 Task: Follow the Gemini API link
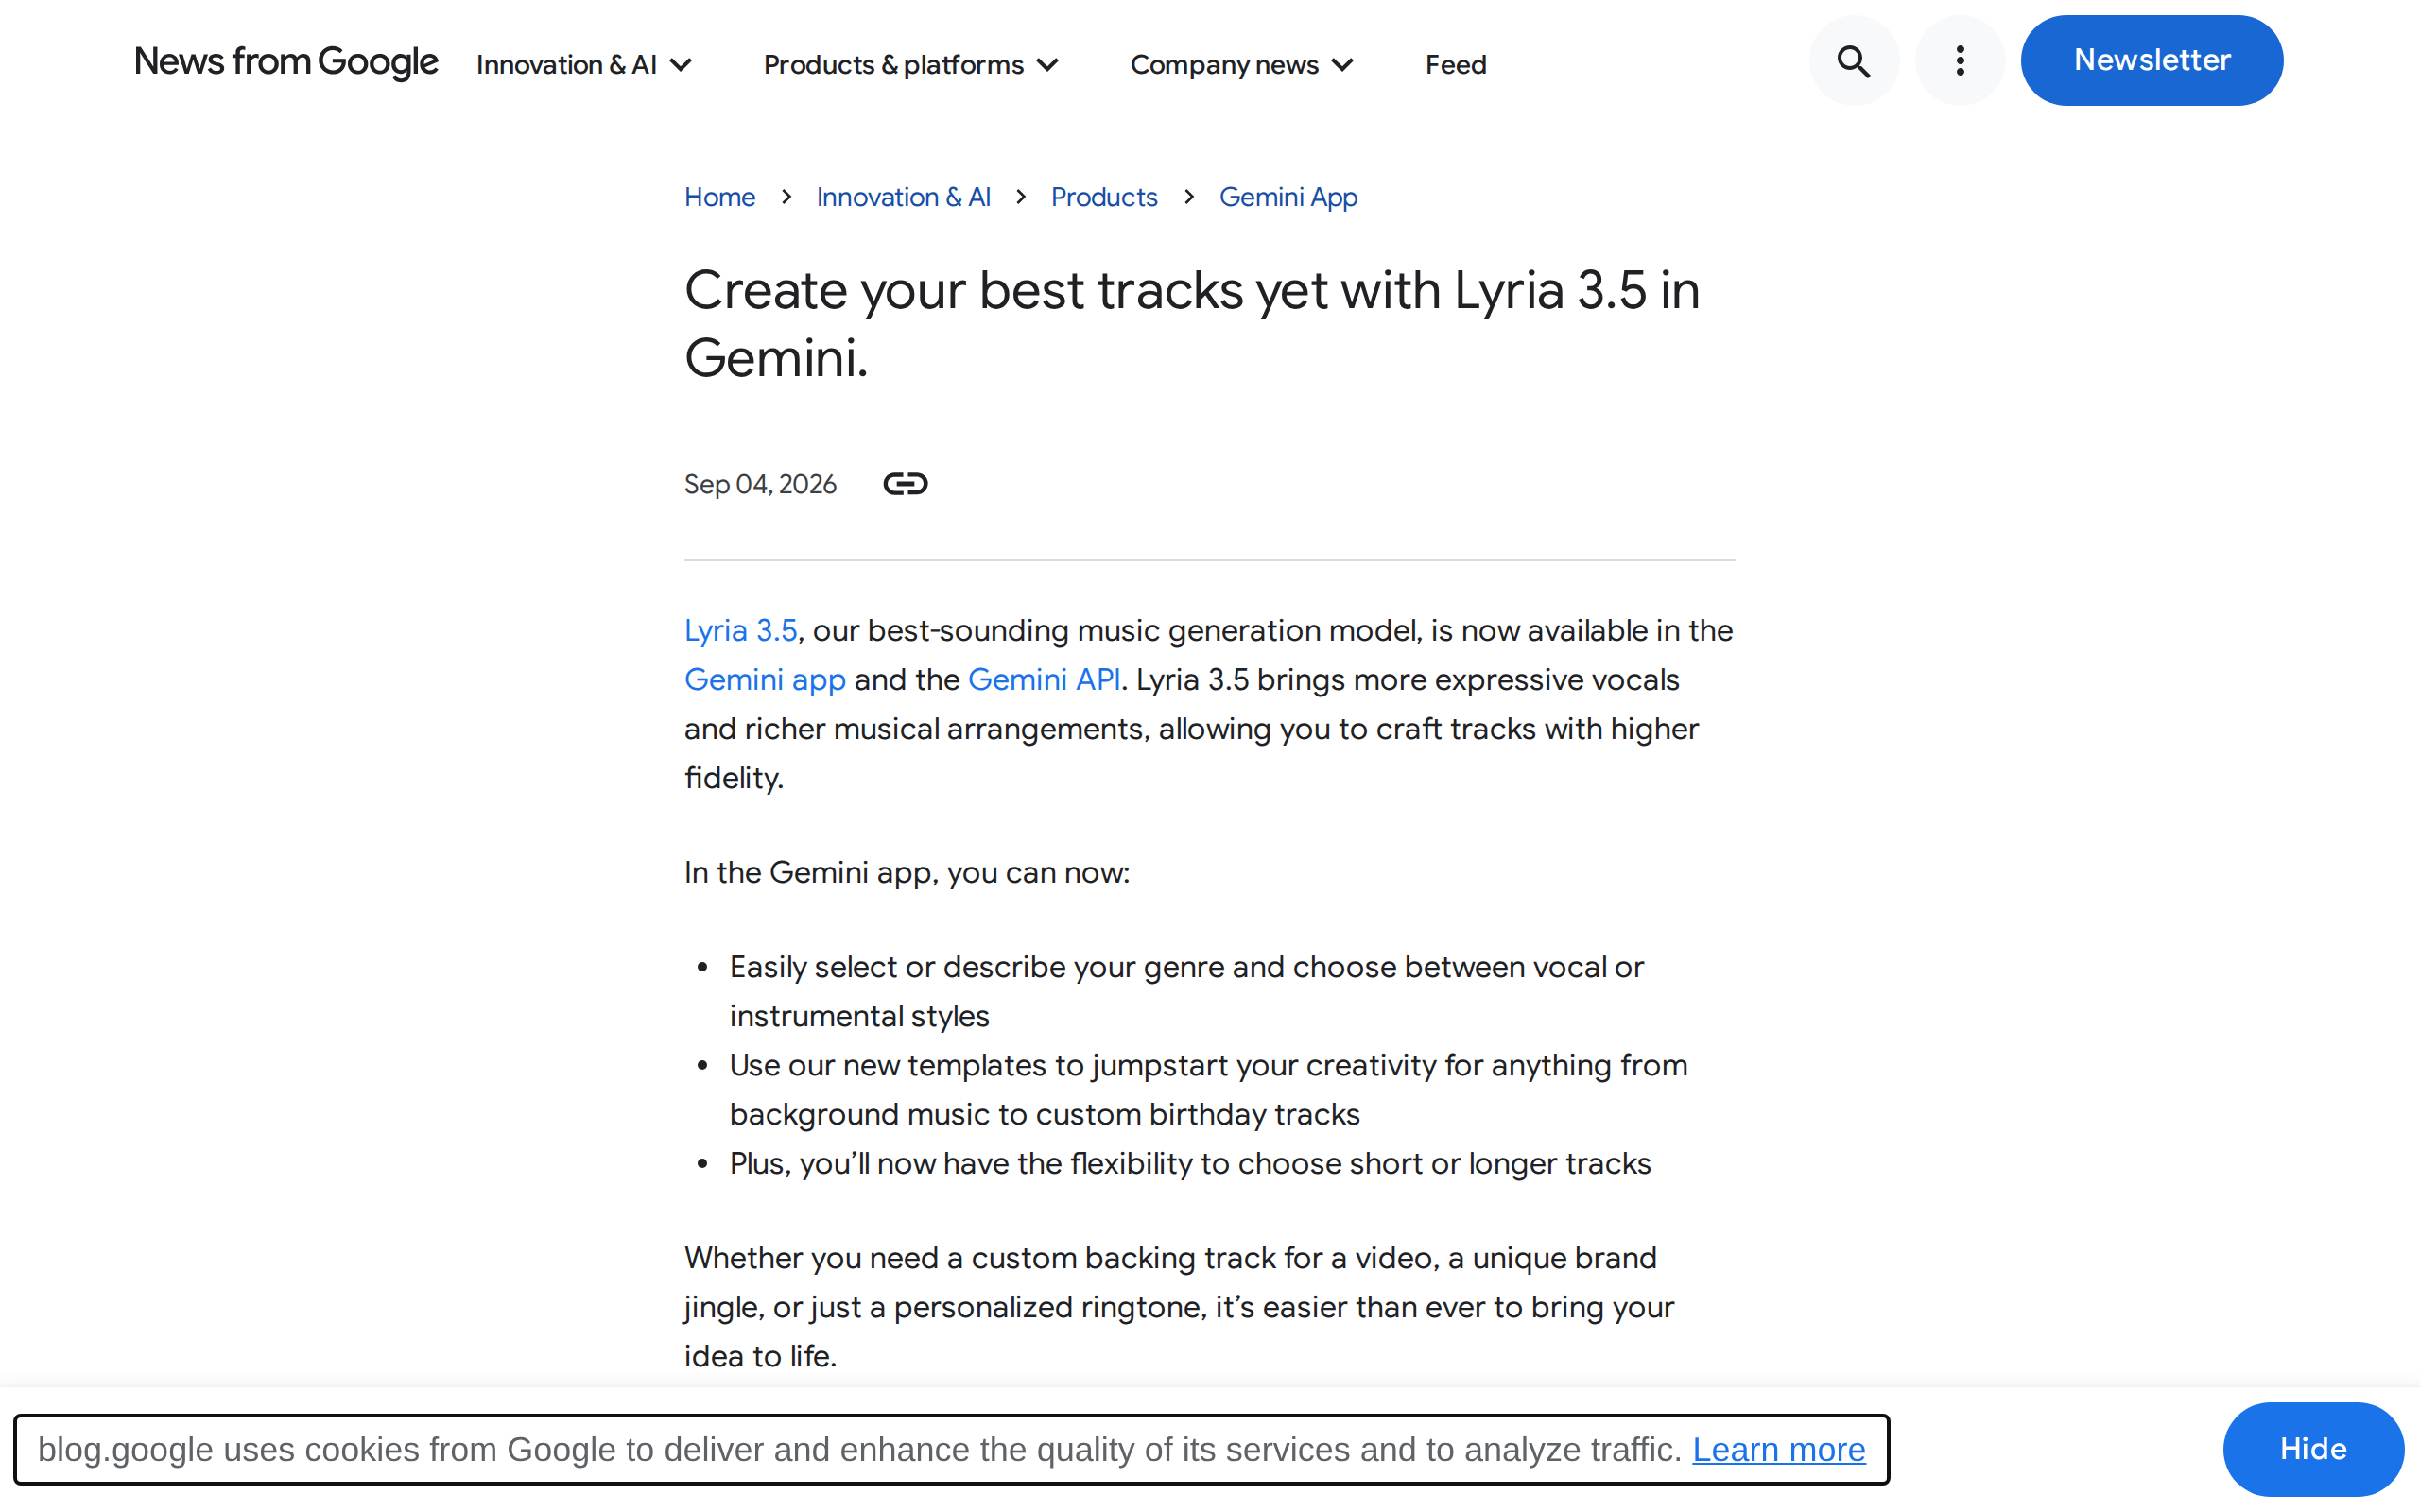coord(1043,680)
